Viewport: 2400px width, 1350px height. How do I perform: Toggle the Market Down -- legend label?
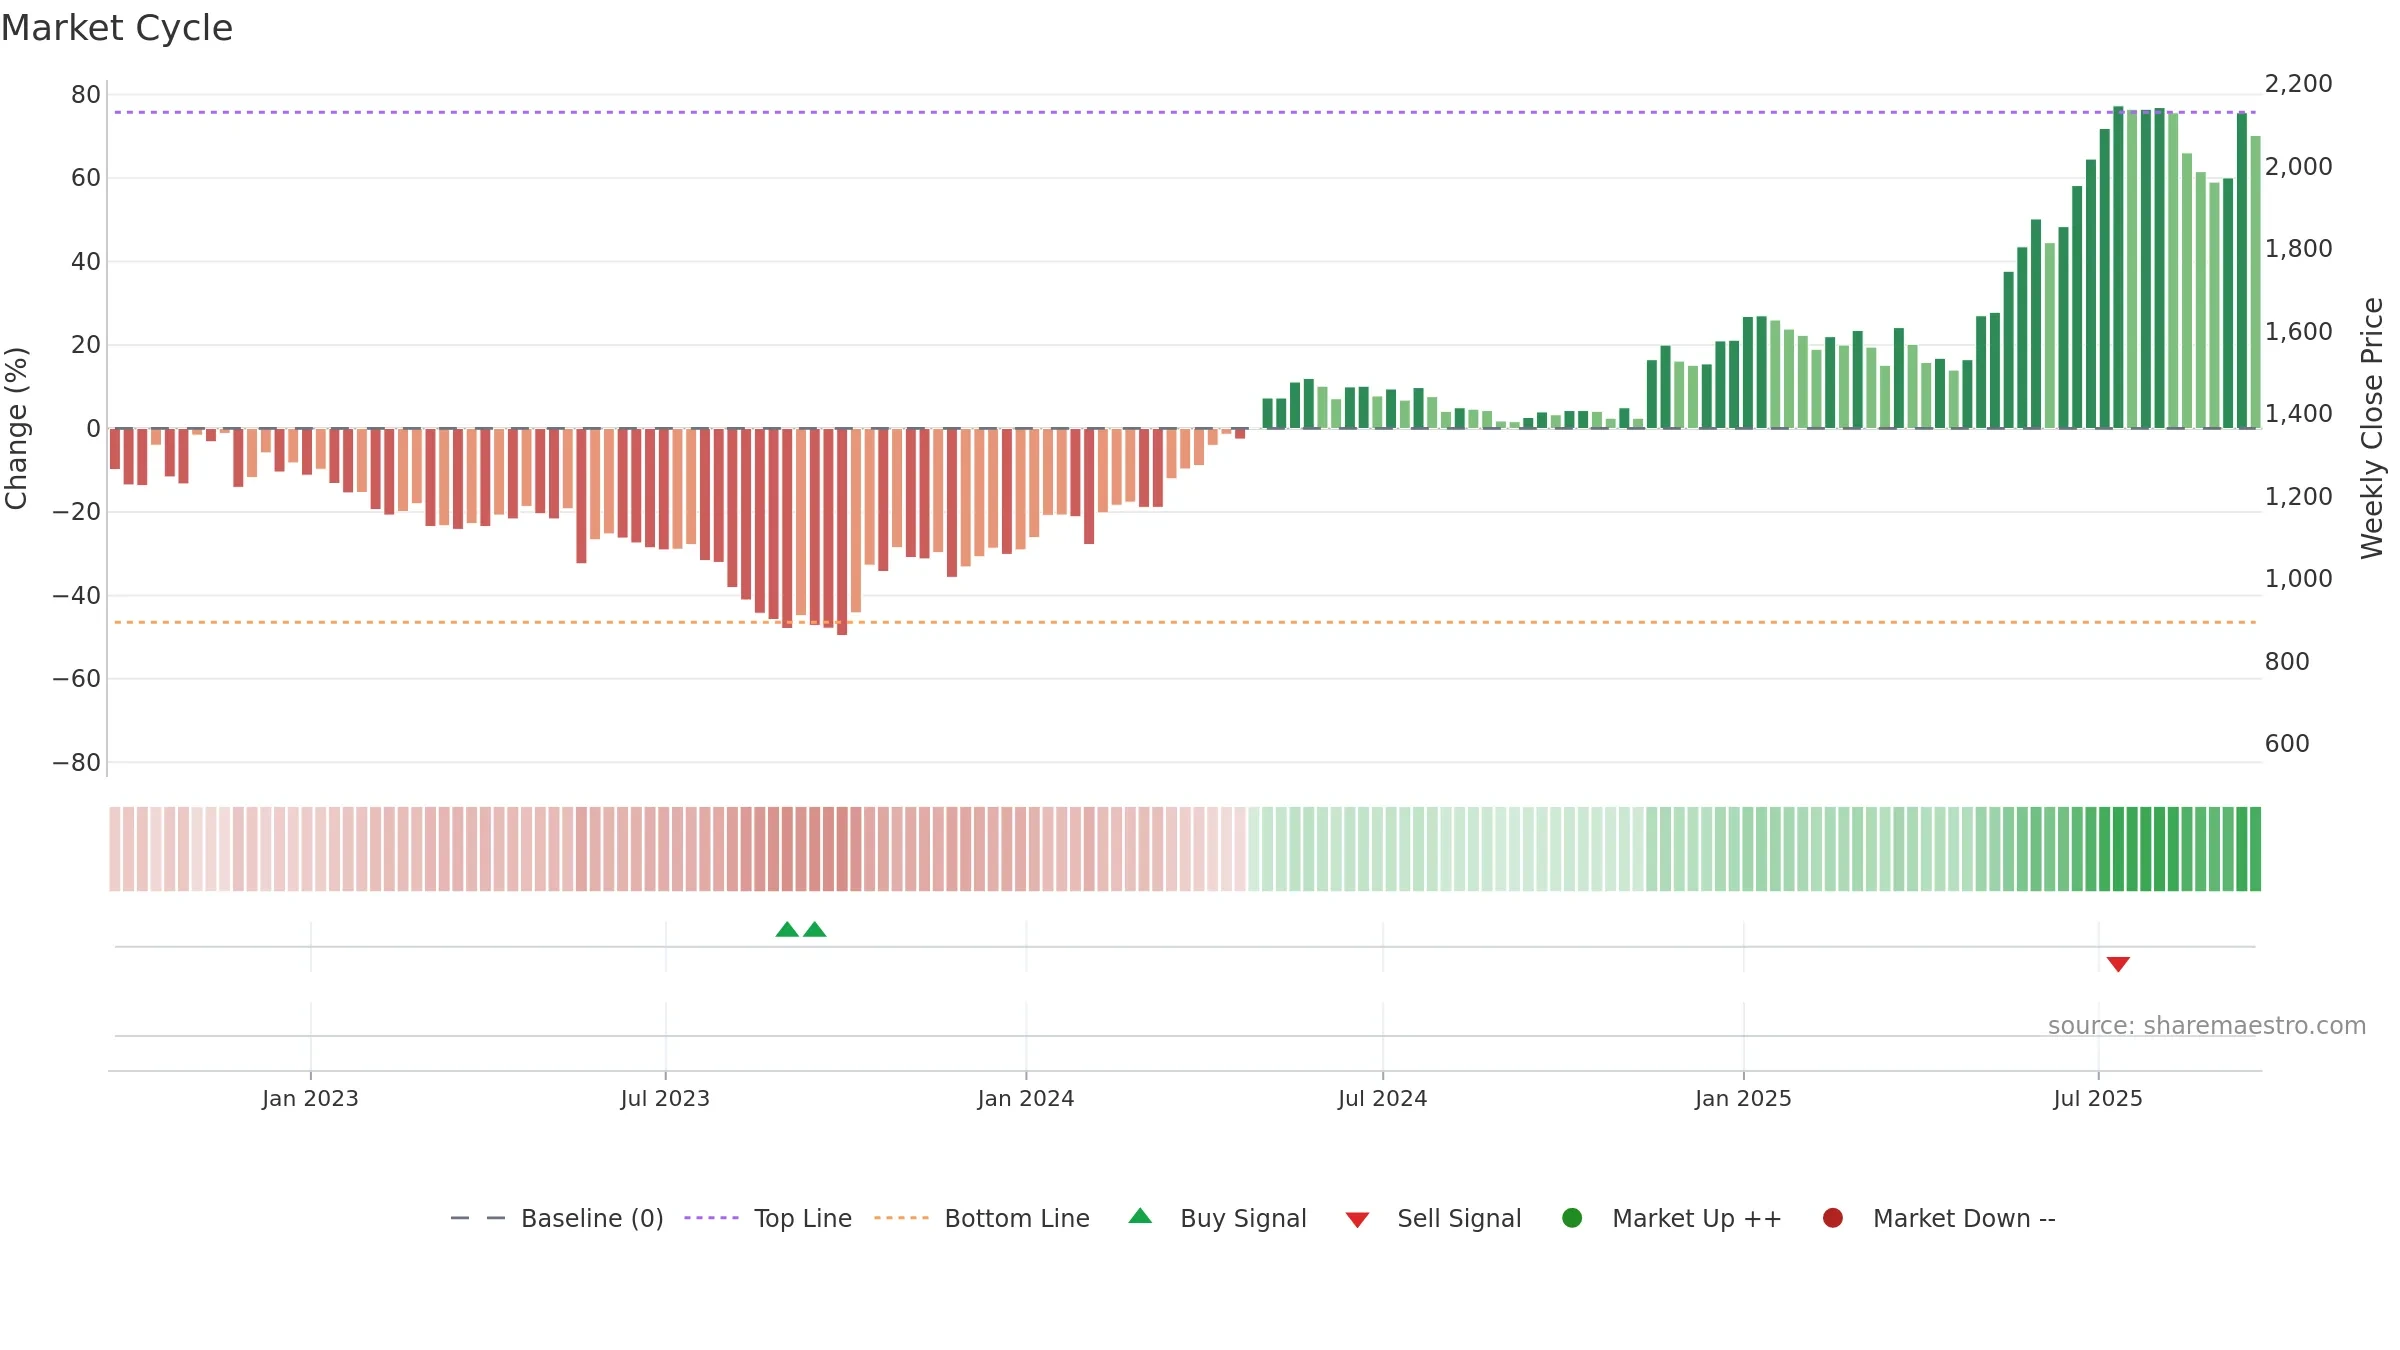click(1964, 1218)
